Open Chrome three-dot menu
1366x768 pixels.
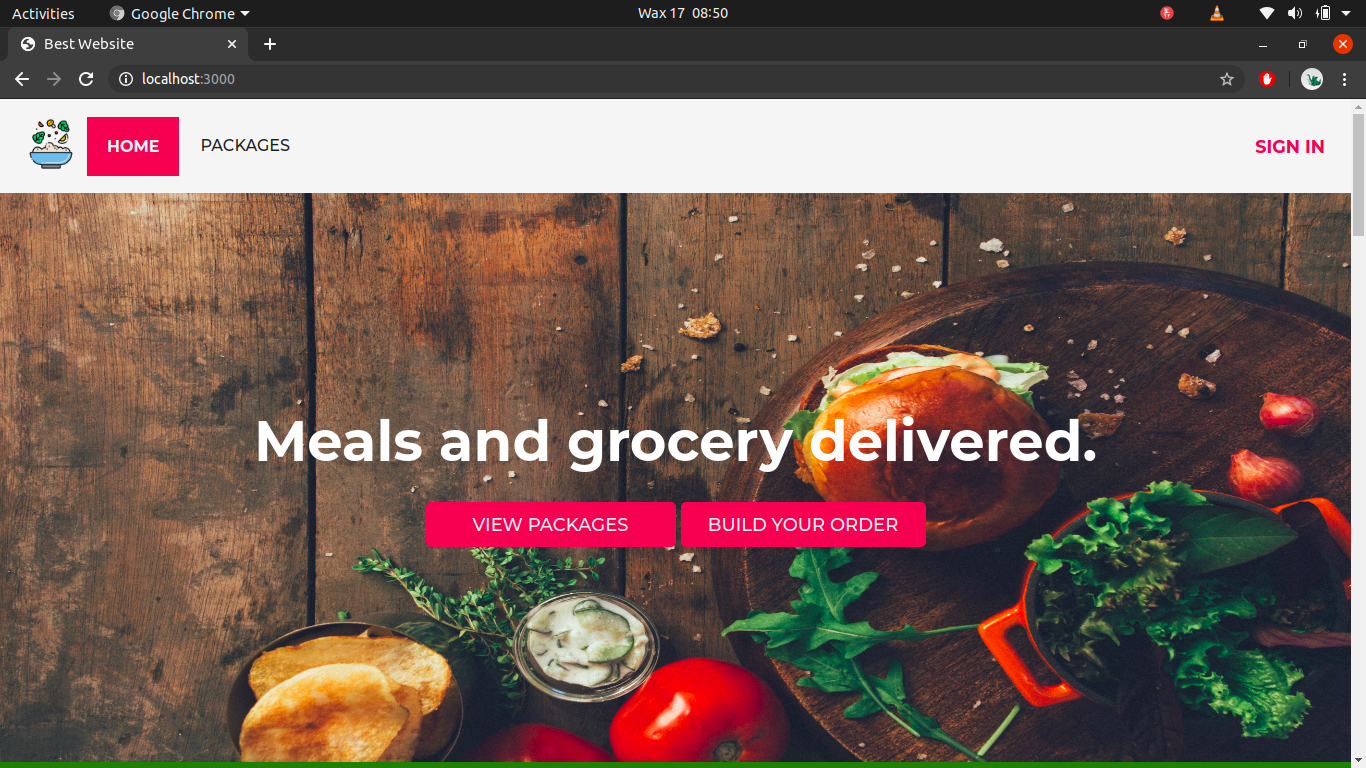tap(1344, 79)
